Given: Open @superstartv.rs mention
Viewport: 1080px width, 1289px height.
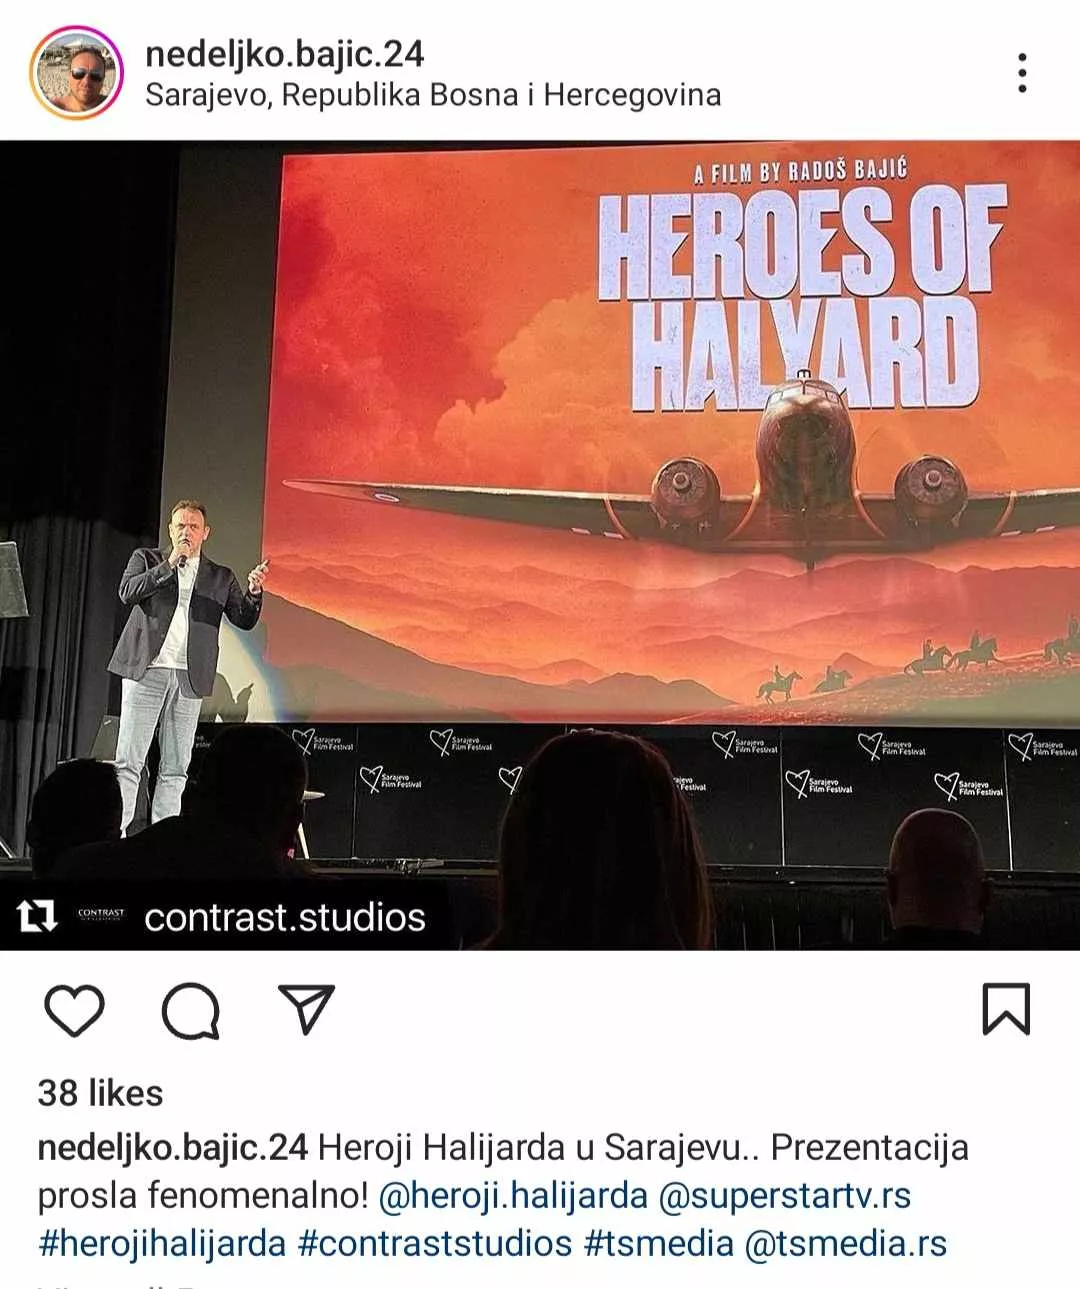Looking at the screenshot, I should click(785, 1195).
